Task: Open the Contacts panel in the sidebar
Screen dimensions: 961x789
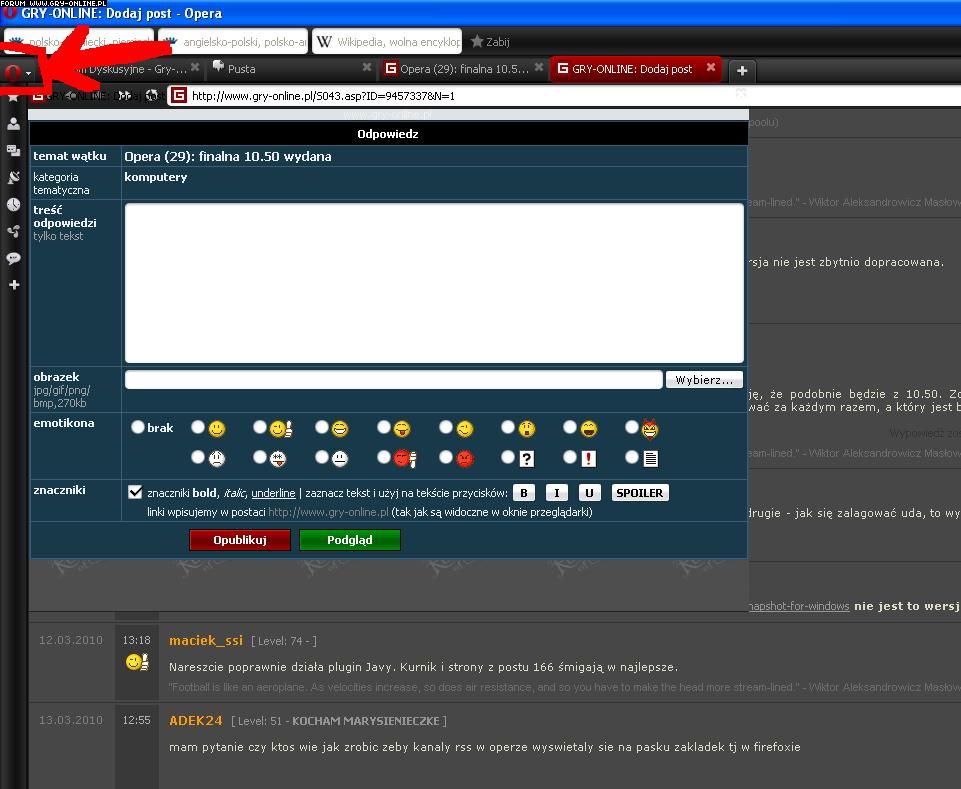Action: click(13, 123)
